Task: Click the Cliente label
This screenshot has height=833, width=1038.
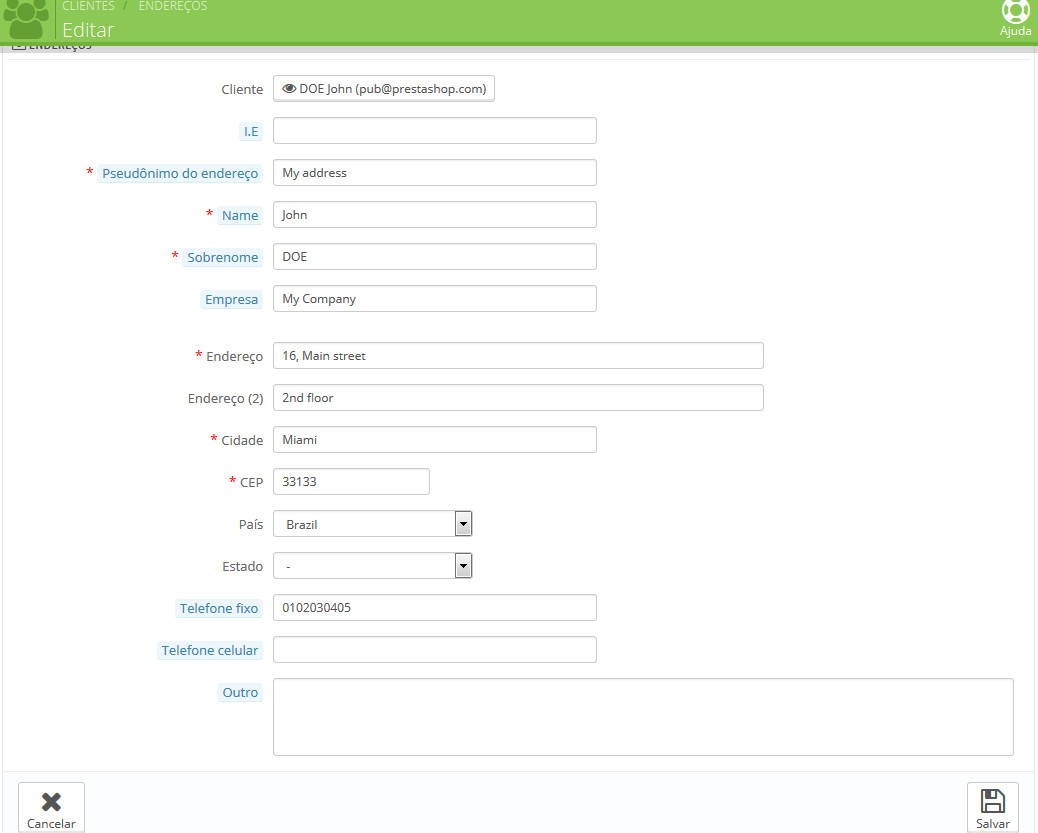Action: tap(242, 89)
